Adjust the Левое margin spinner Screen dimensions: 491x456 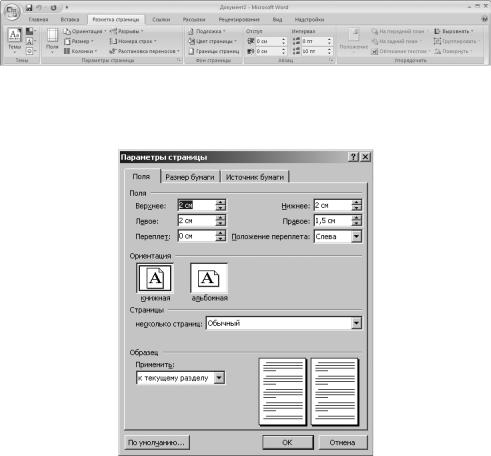[x=220, y=221]
